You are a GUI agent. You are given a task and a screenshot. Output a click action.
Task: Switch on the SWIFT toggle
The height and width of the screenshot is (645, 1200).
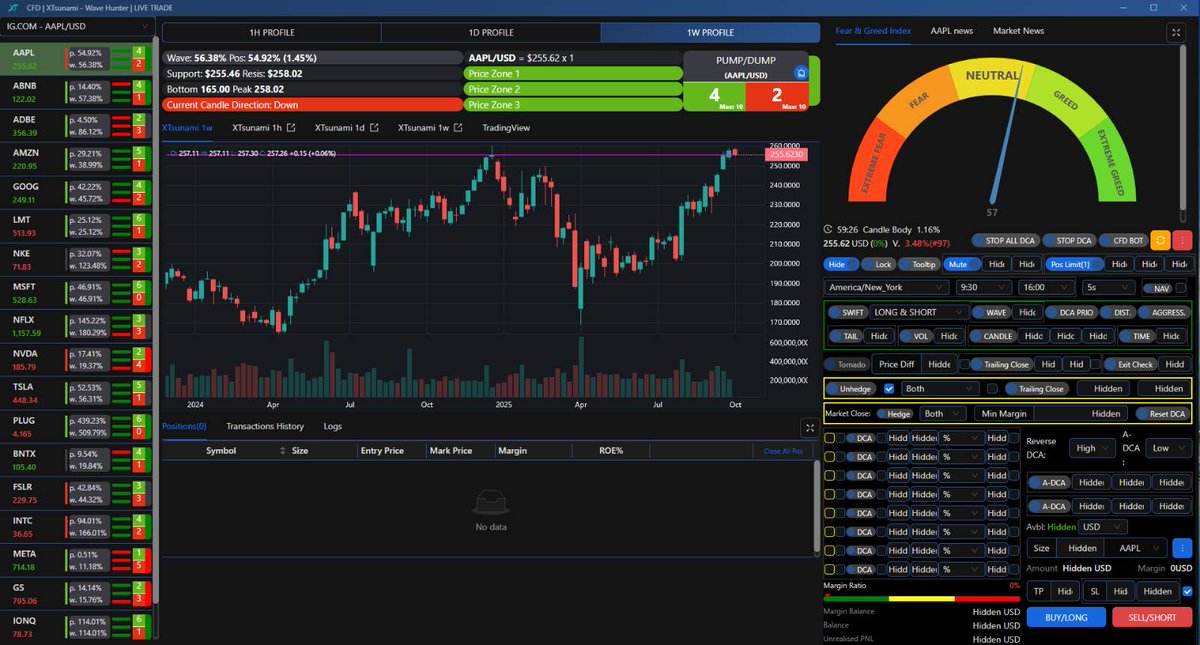pos(847,312)
